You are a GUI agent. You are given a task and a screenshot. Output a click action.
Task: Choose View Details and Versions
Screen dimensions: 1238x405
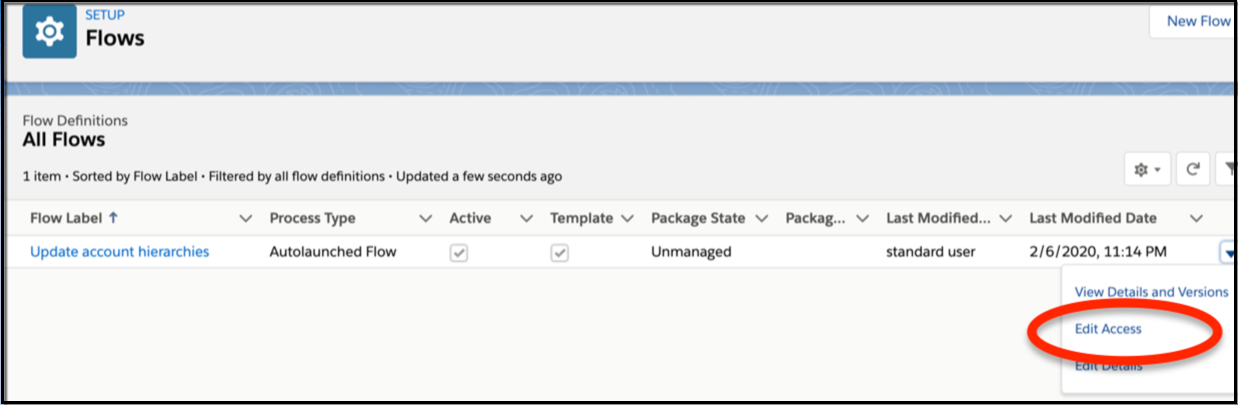point(1151,292)
